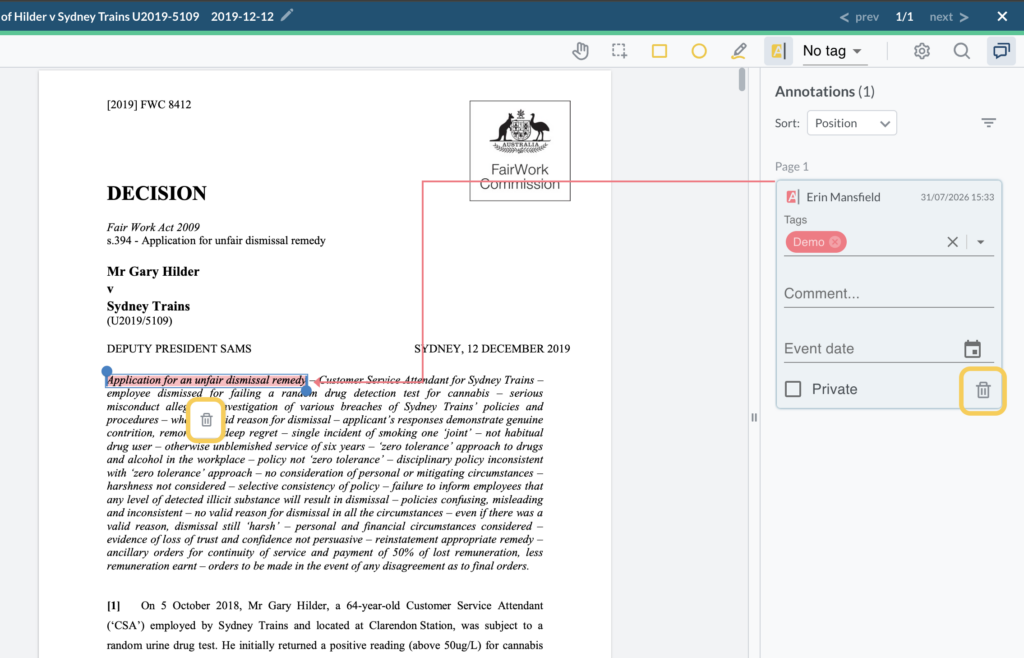Click the Annotations (1) heading

[x=825, y=91]
